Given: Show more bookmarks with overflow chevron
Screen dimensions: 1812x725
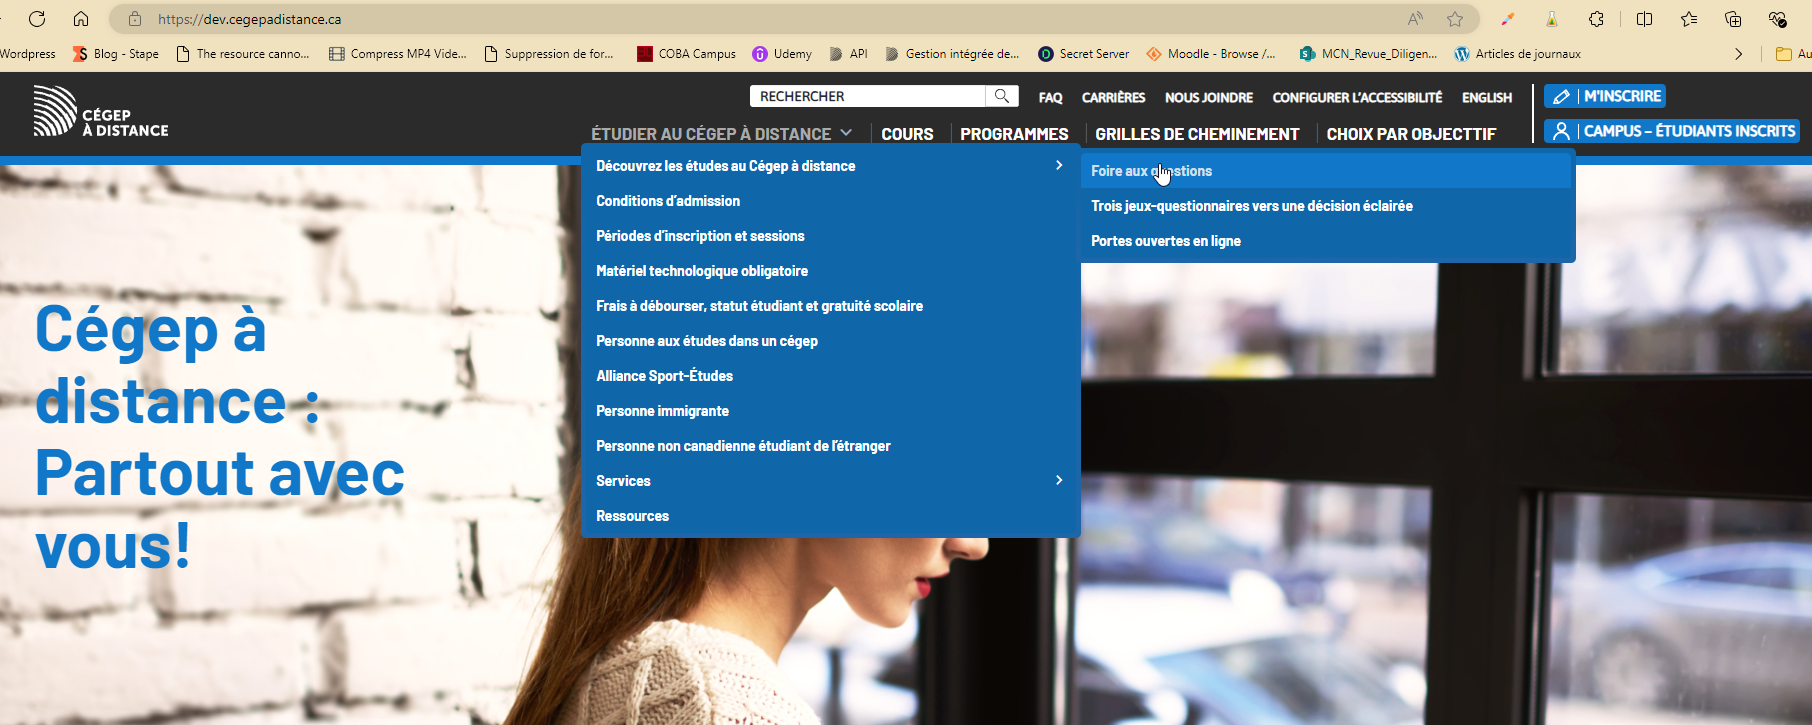Looking at the screenshot, I should click(1738, 54).
